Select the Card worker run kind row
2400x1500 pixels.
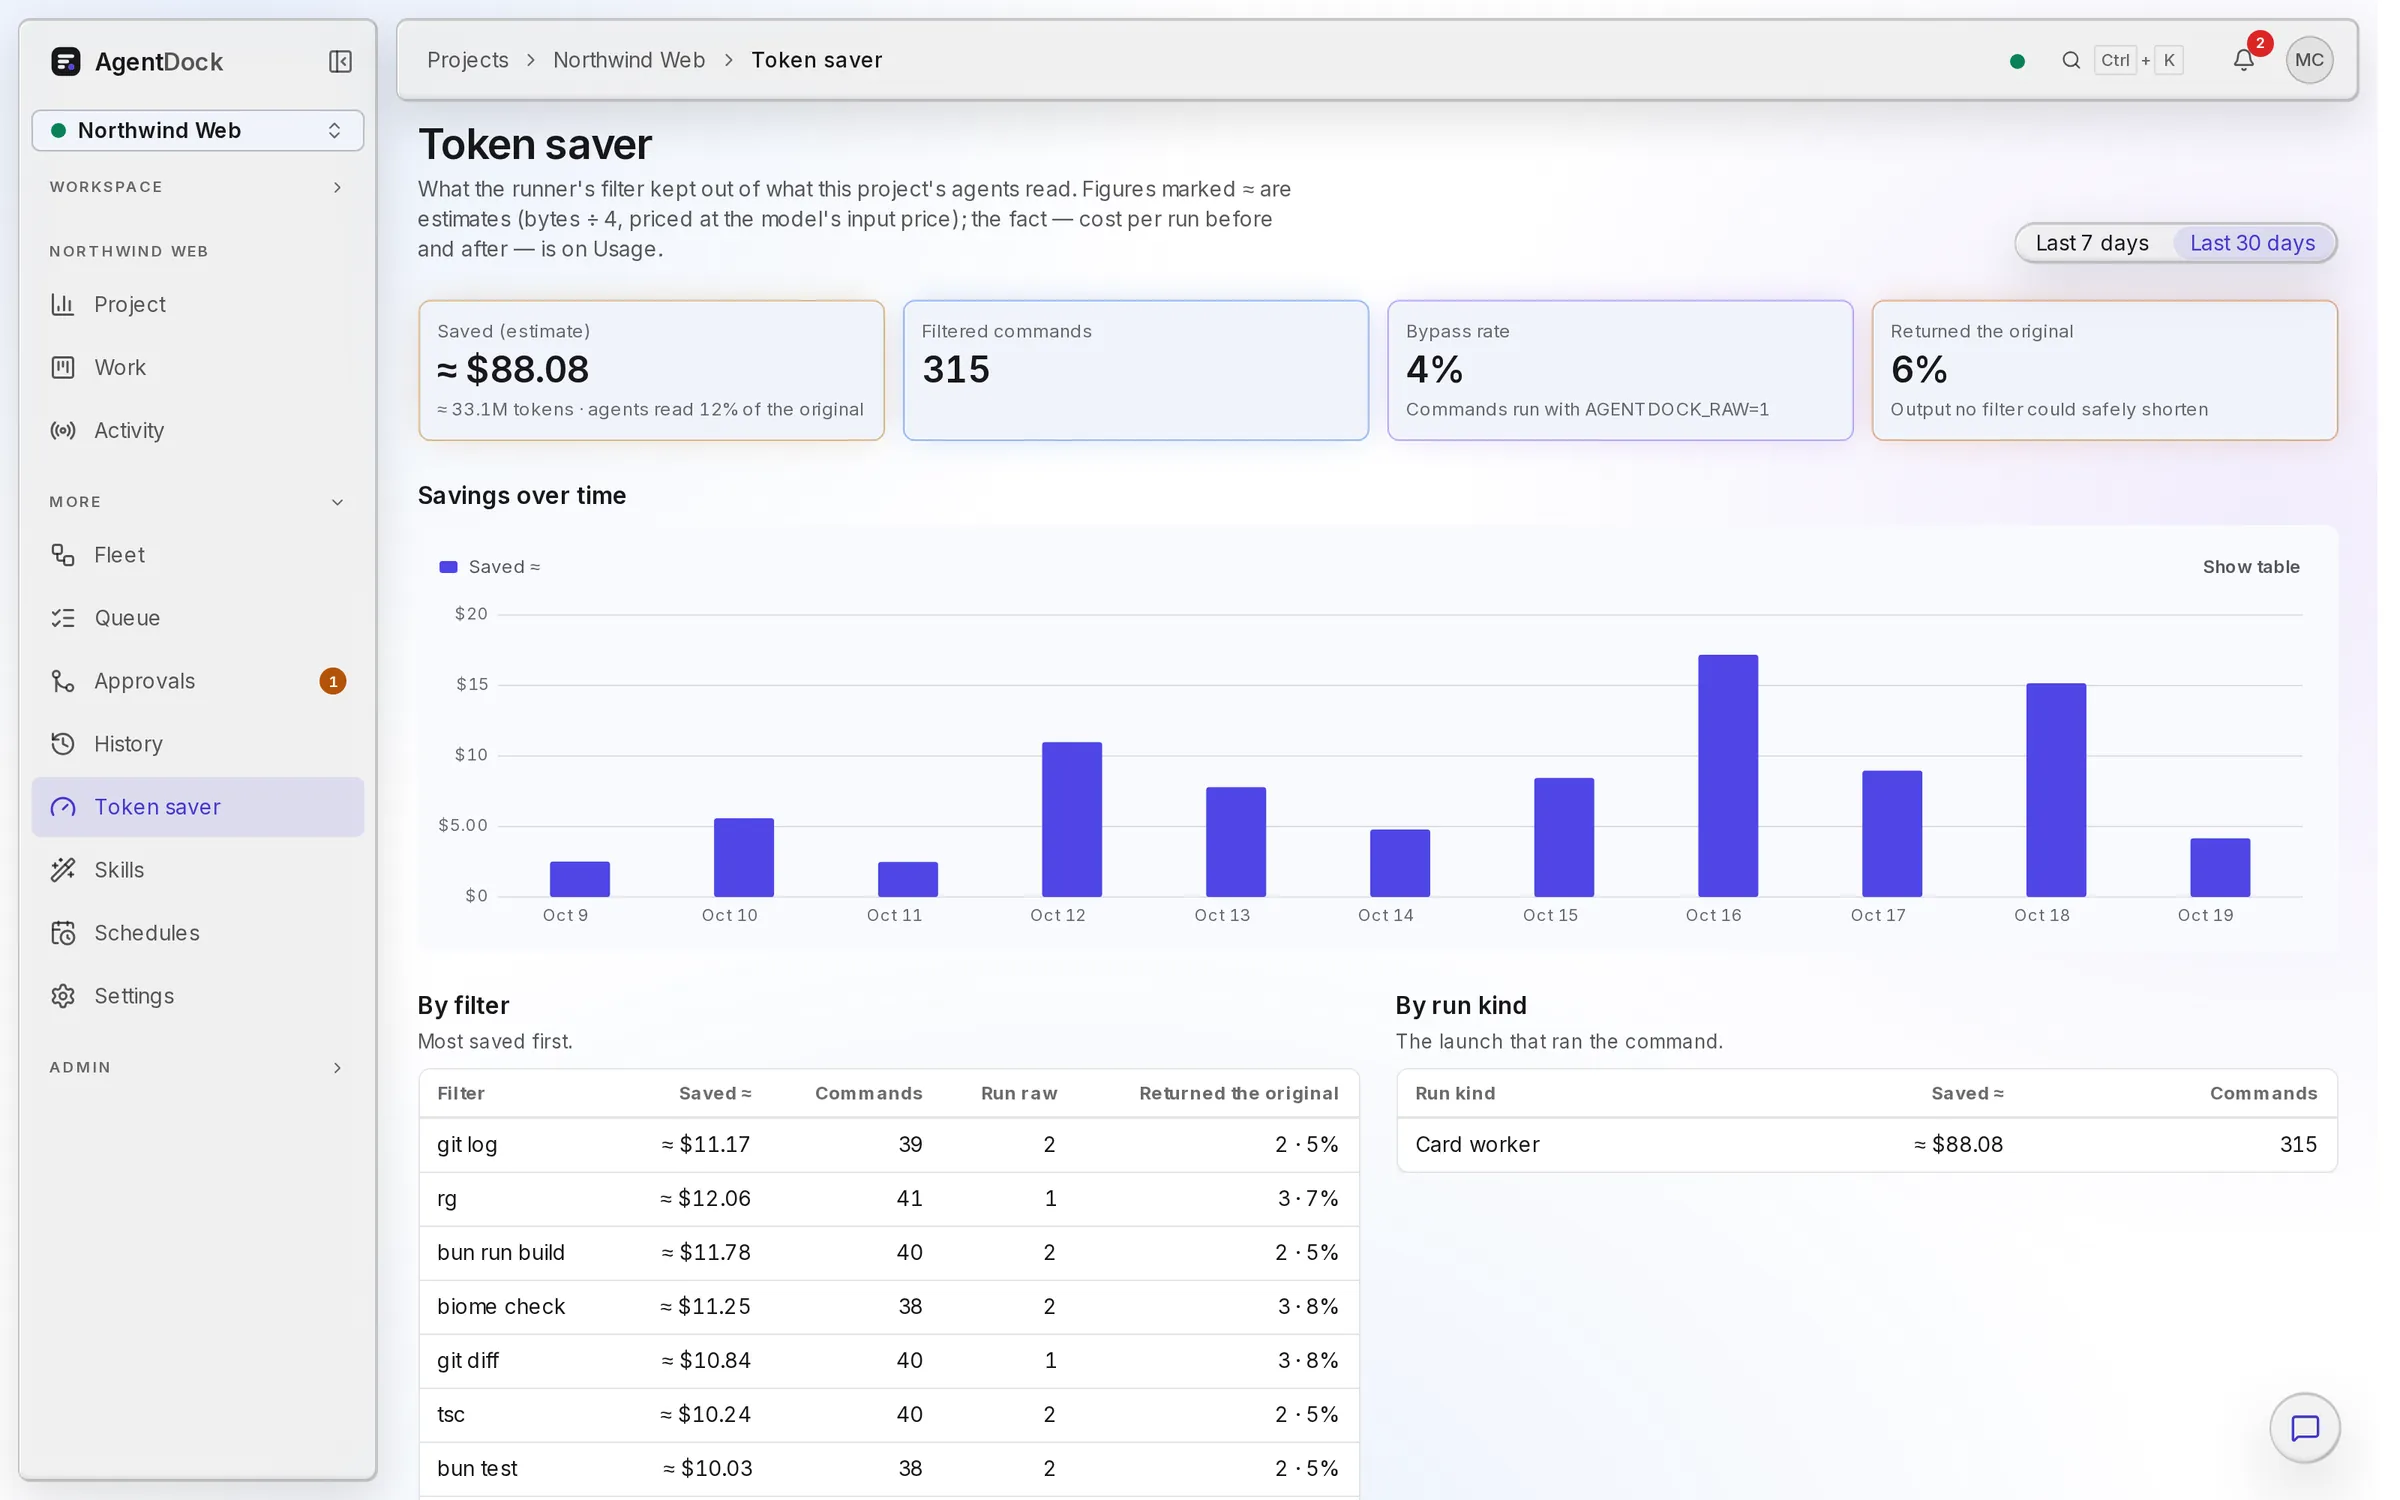point(1866,1145)
